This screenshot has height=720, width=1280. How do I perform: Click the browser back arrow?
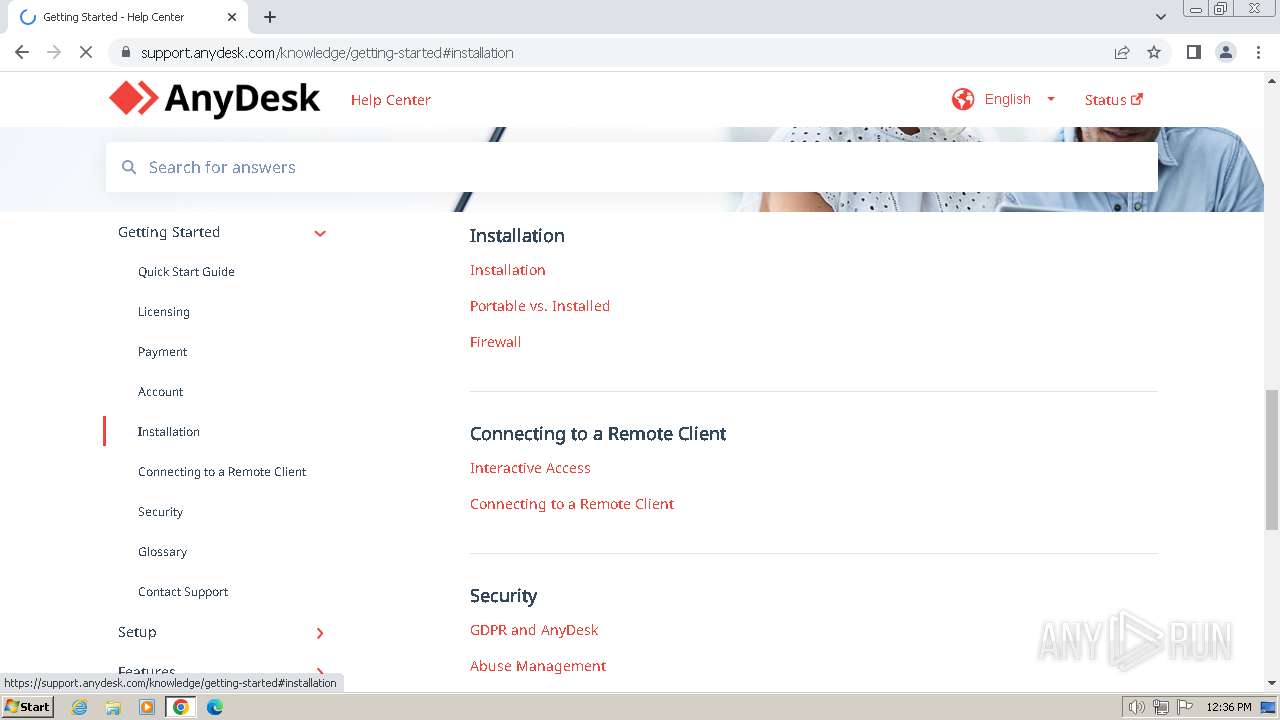[22, 52]
